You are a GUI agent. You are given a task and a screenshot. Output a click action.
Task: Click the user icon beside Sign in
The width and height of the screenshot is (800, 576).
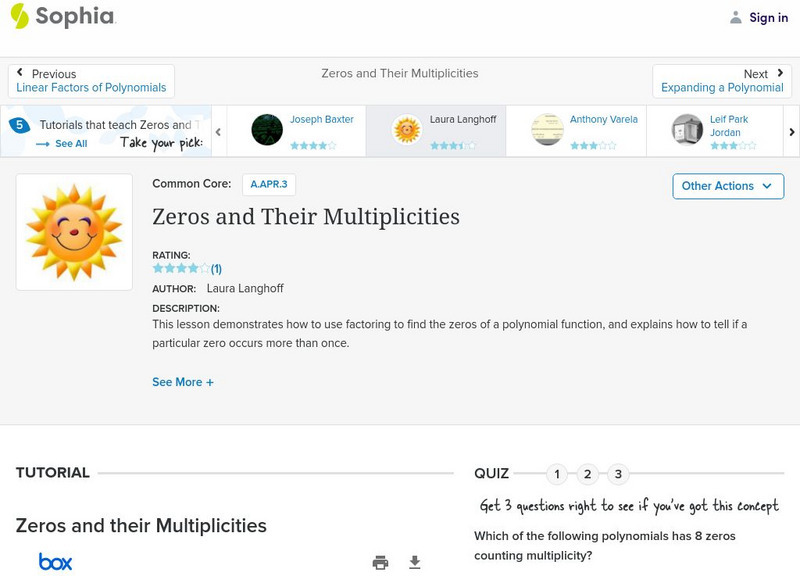tap(736, 17)
